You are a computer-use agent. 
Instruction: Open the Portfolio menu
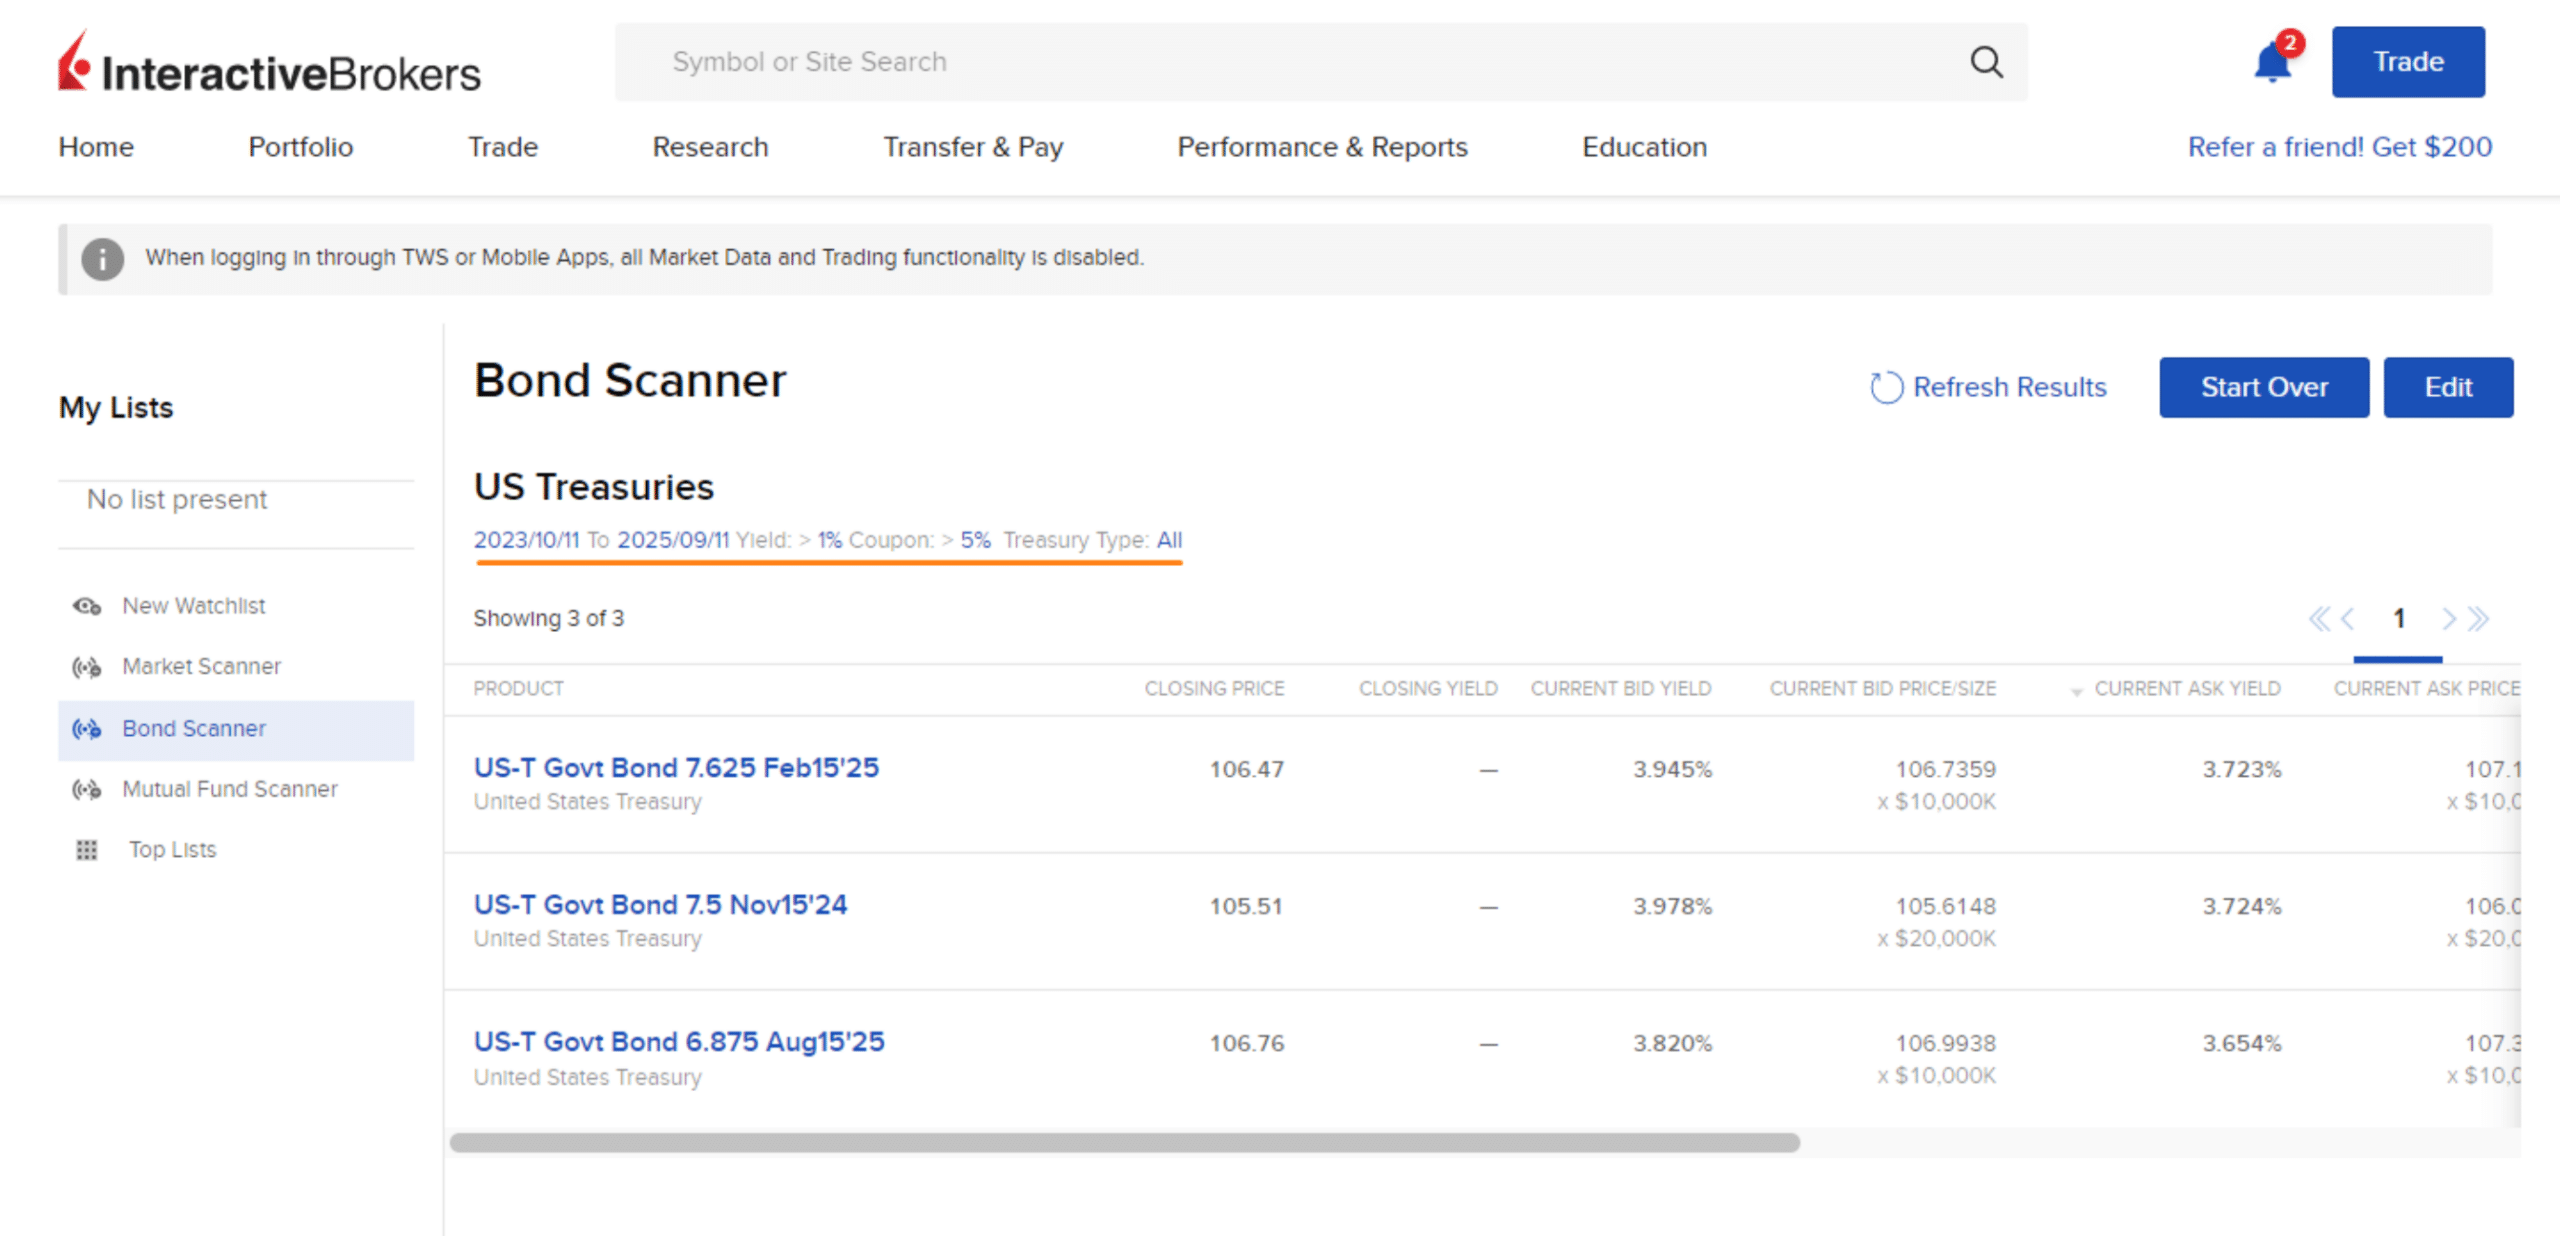click(x=300, y=147)
